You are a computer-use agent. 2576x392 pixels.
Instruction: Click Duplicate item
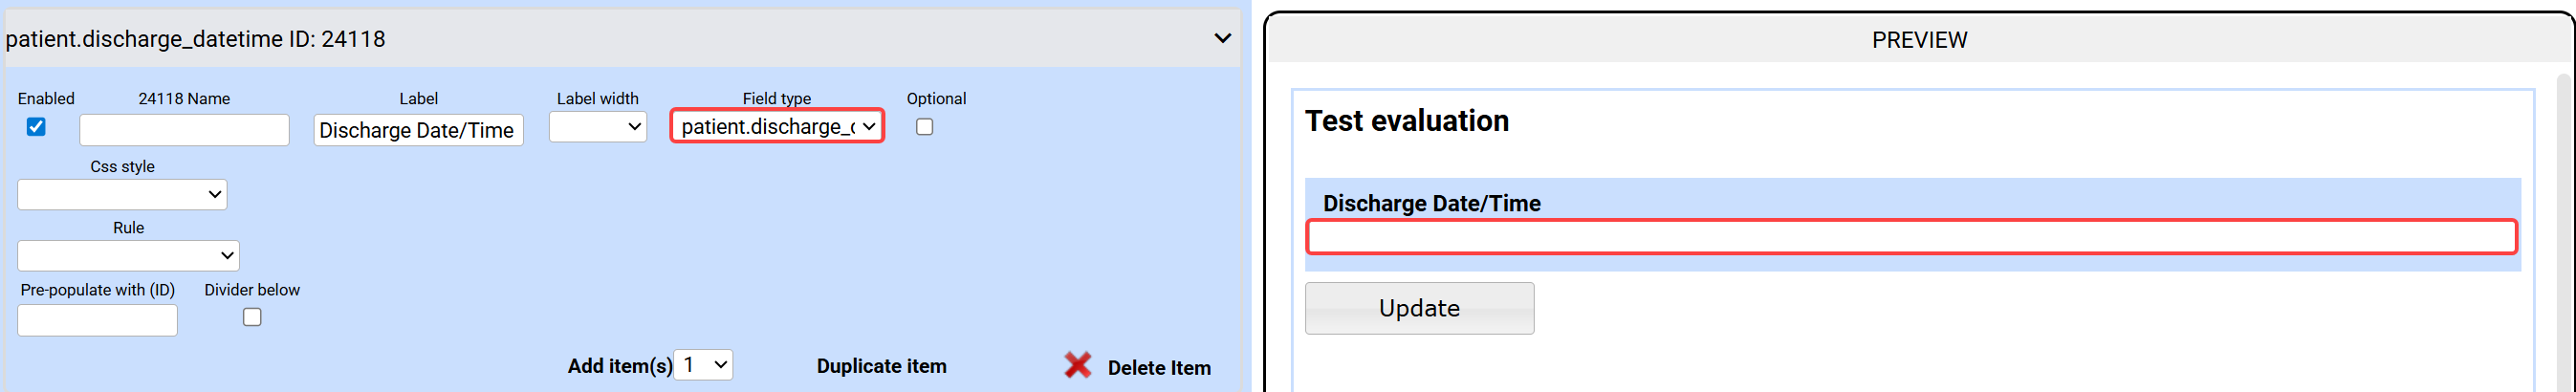tap(881, 366)
